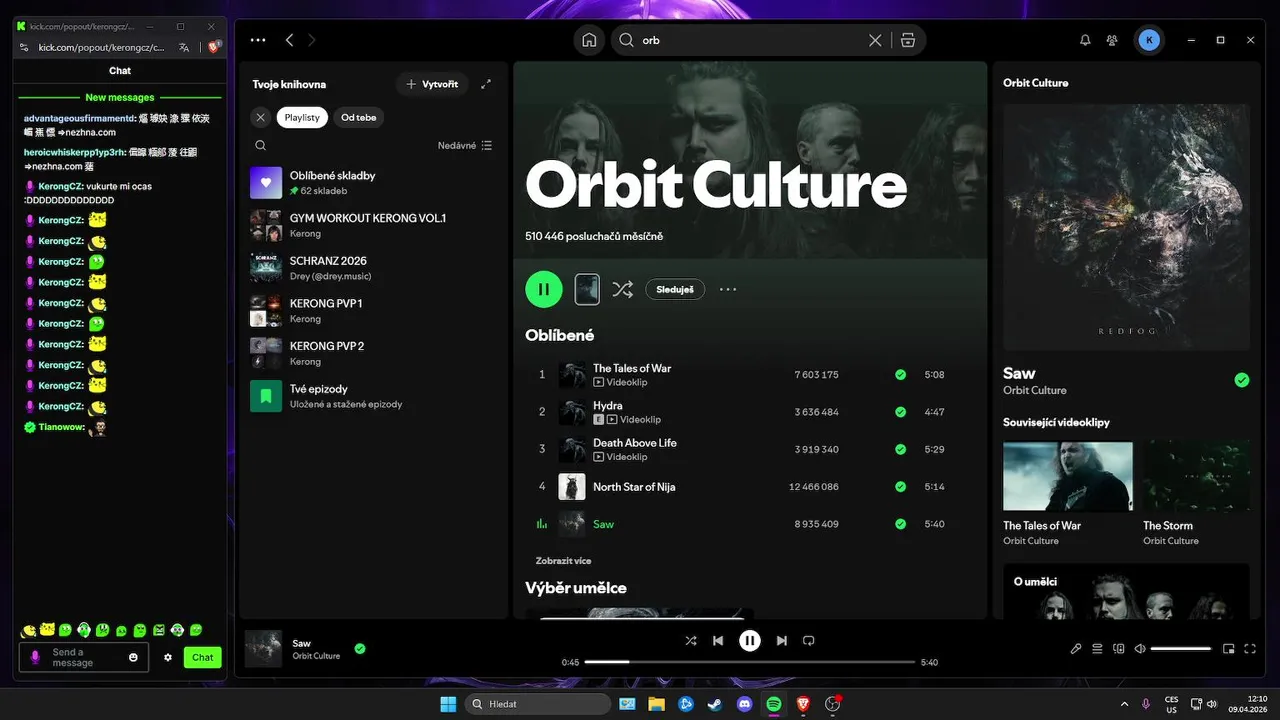Image resolution: width=1280 pixels, height=720 pixels.
Task: Open Kick chat settings gear
Action: (x=168, y=657)
